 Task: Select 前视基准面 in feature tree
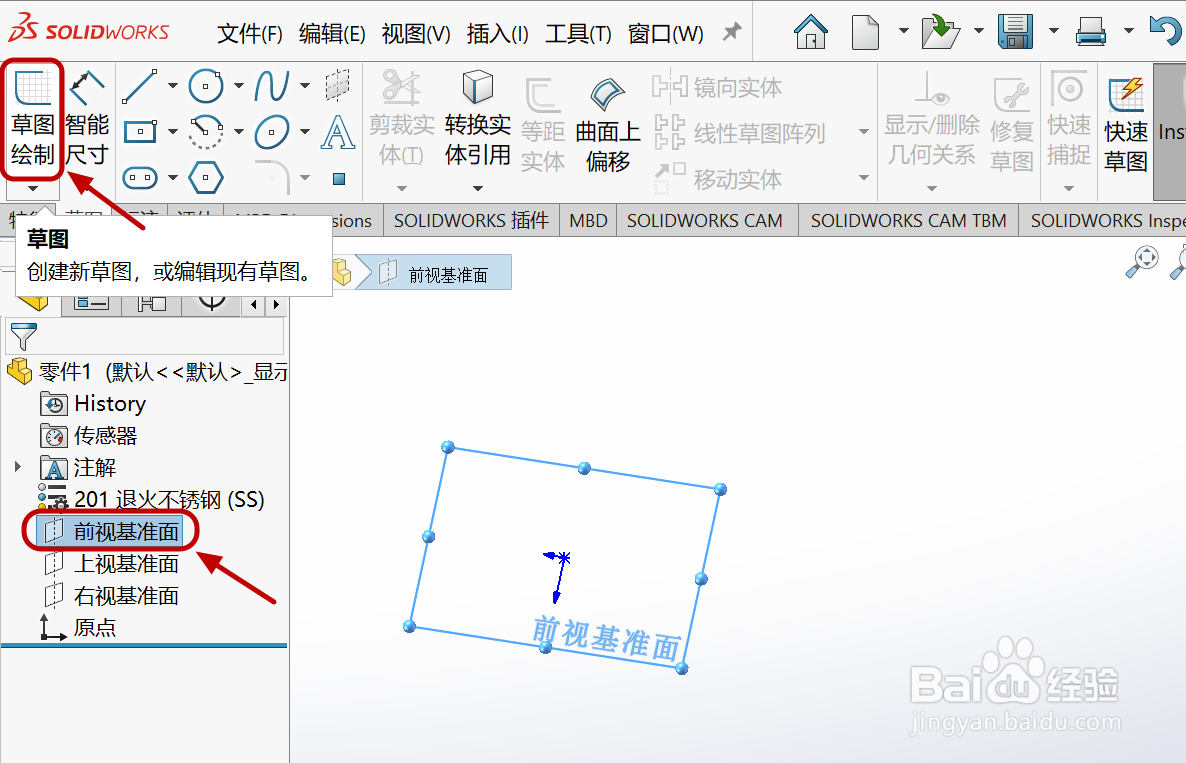coord(111,532)
